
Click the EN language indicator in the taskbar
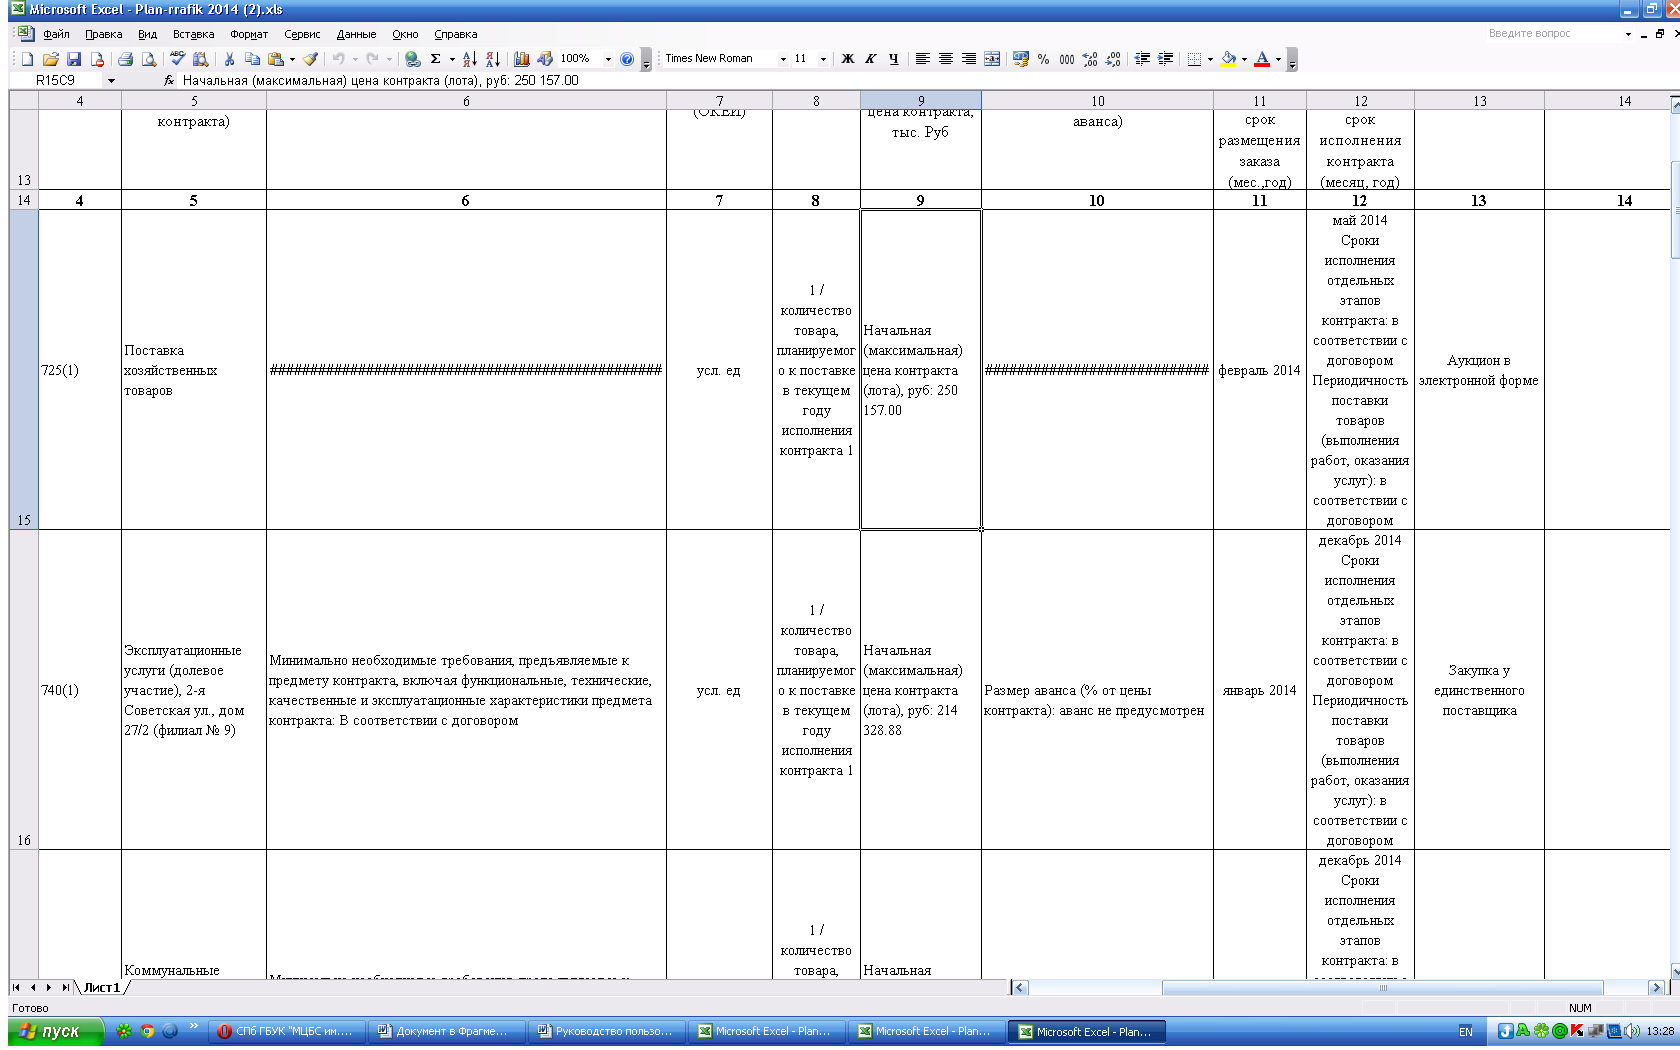tap(1465, 1032)
